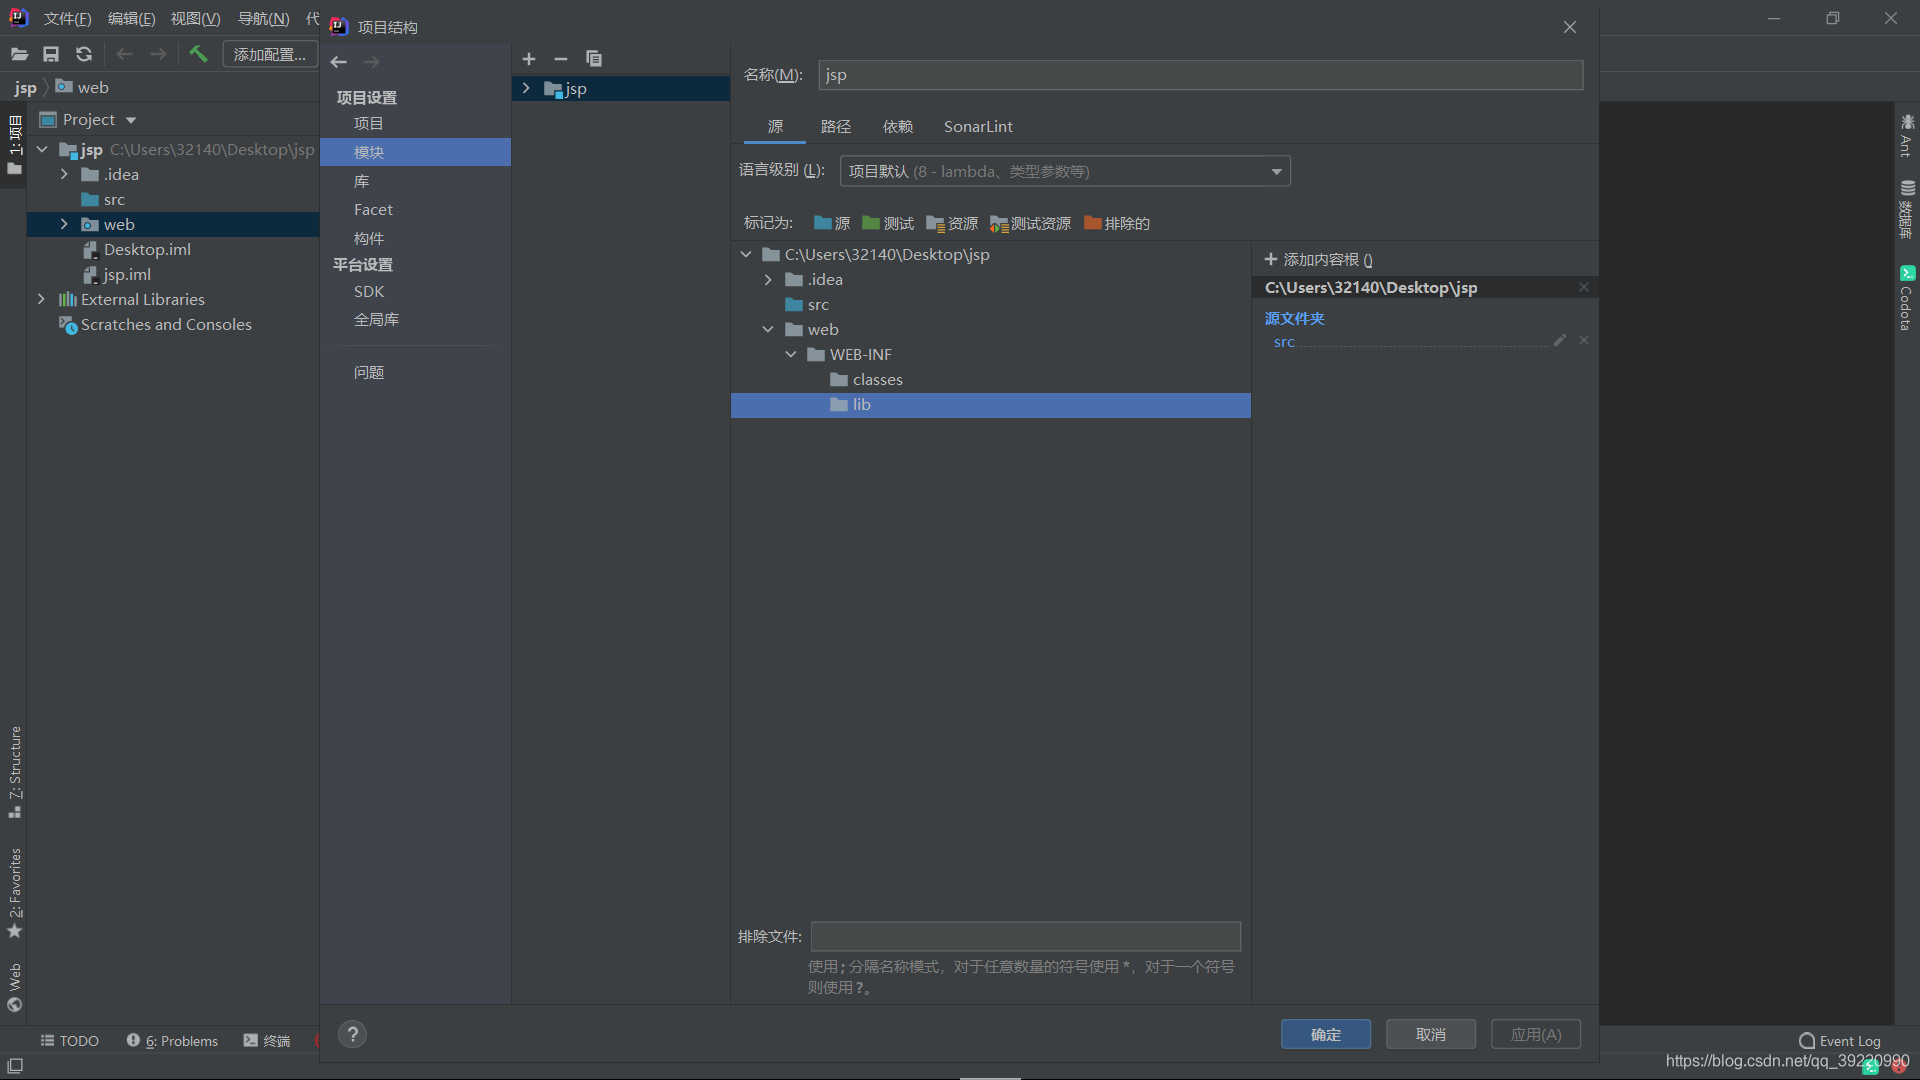Click 添加内容根 link
The width and height of the screenshot is (1920, 1080).
pyautogui.click(x=1319, y=260)
